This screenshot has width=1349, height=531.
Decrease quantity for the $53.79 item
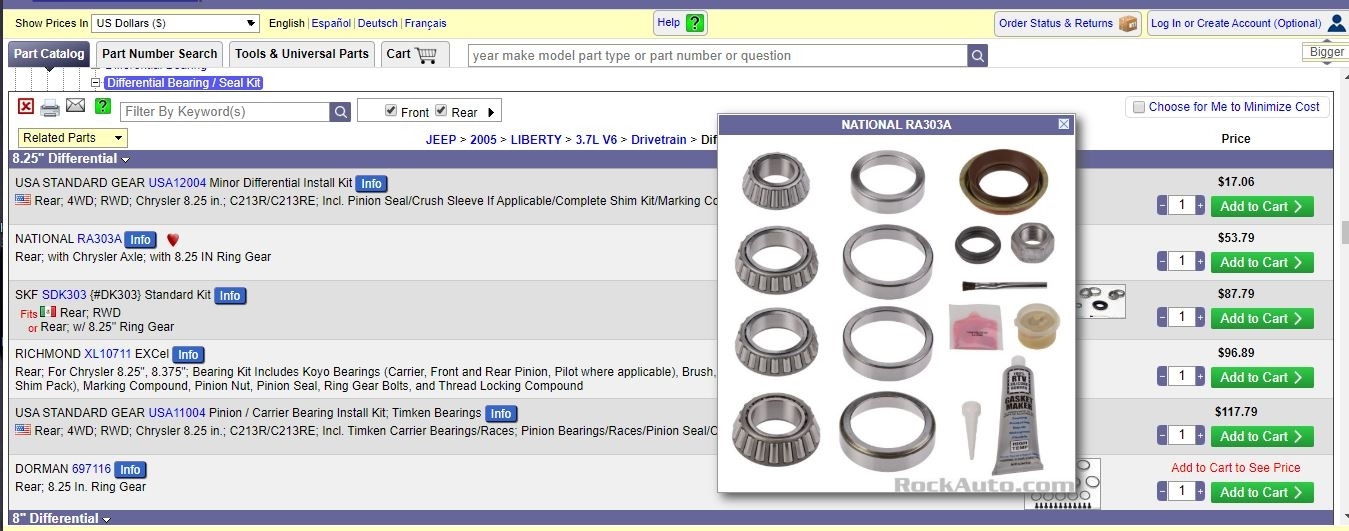point(1162,262)
